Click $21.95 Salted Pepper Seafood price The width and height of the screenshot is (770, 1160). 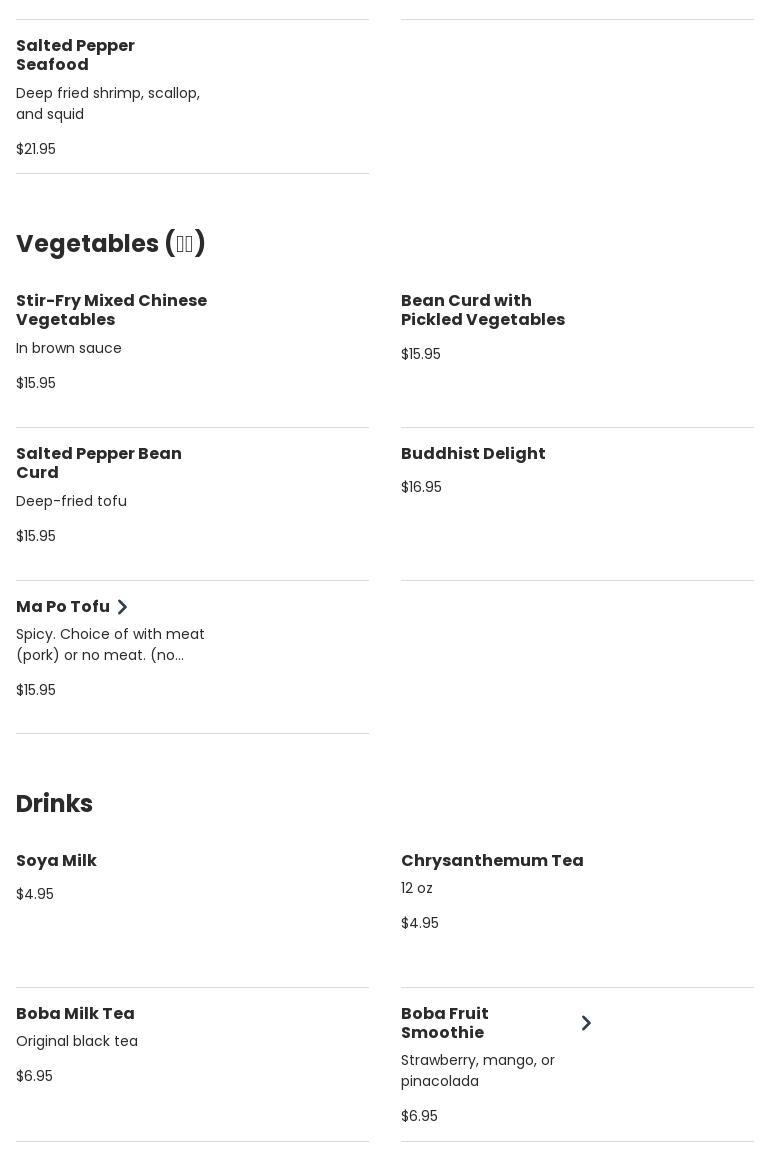click(36, 149)
